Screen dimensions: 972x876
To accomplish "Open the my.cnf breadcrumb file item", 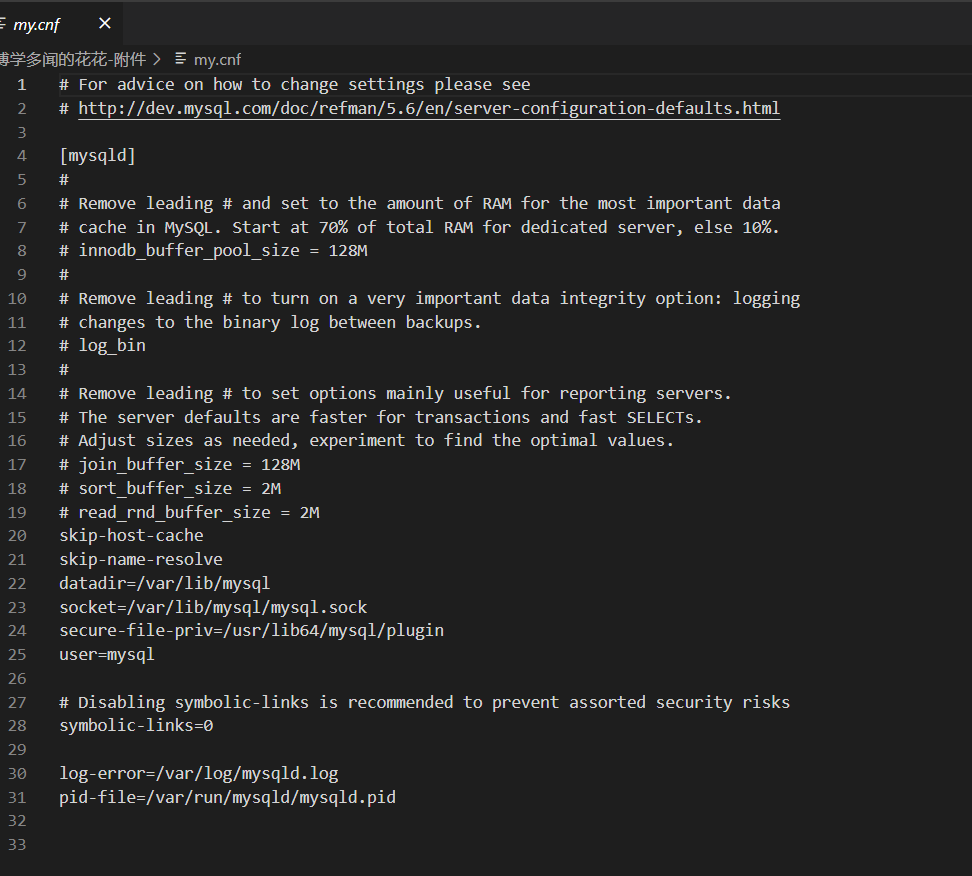I will pyautogui.click(x=217, y=60).
